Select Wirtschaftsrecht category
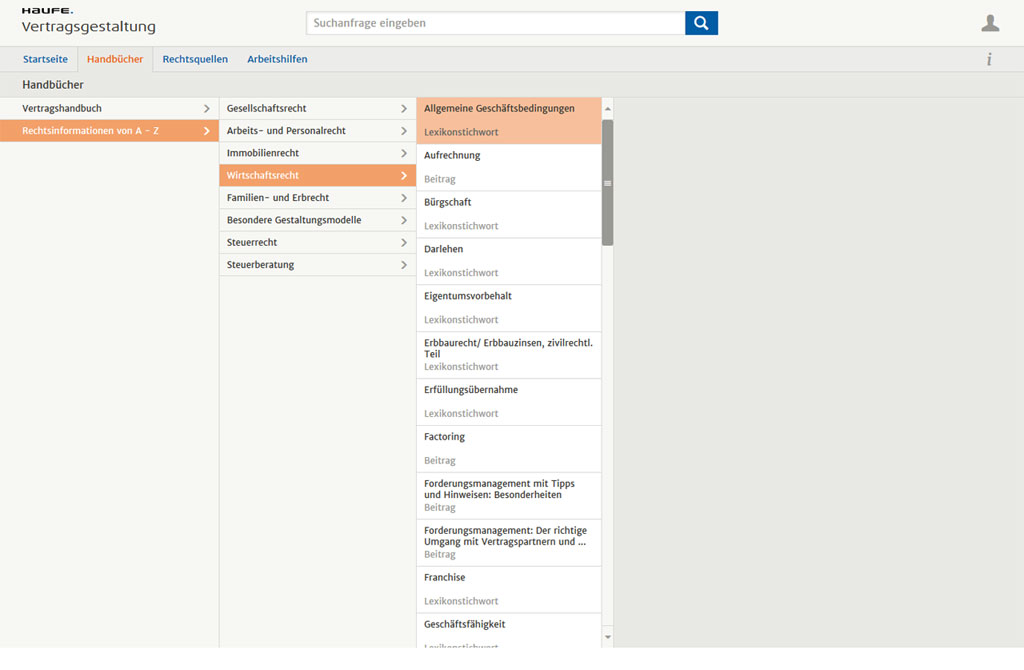The image size is (1024, 670). pyautogui.click(x=317, y=175)
